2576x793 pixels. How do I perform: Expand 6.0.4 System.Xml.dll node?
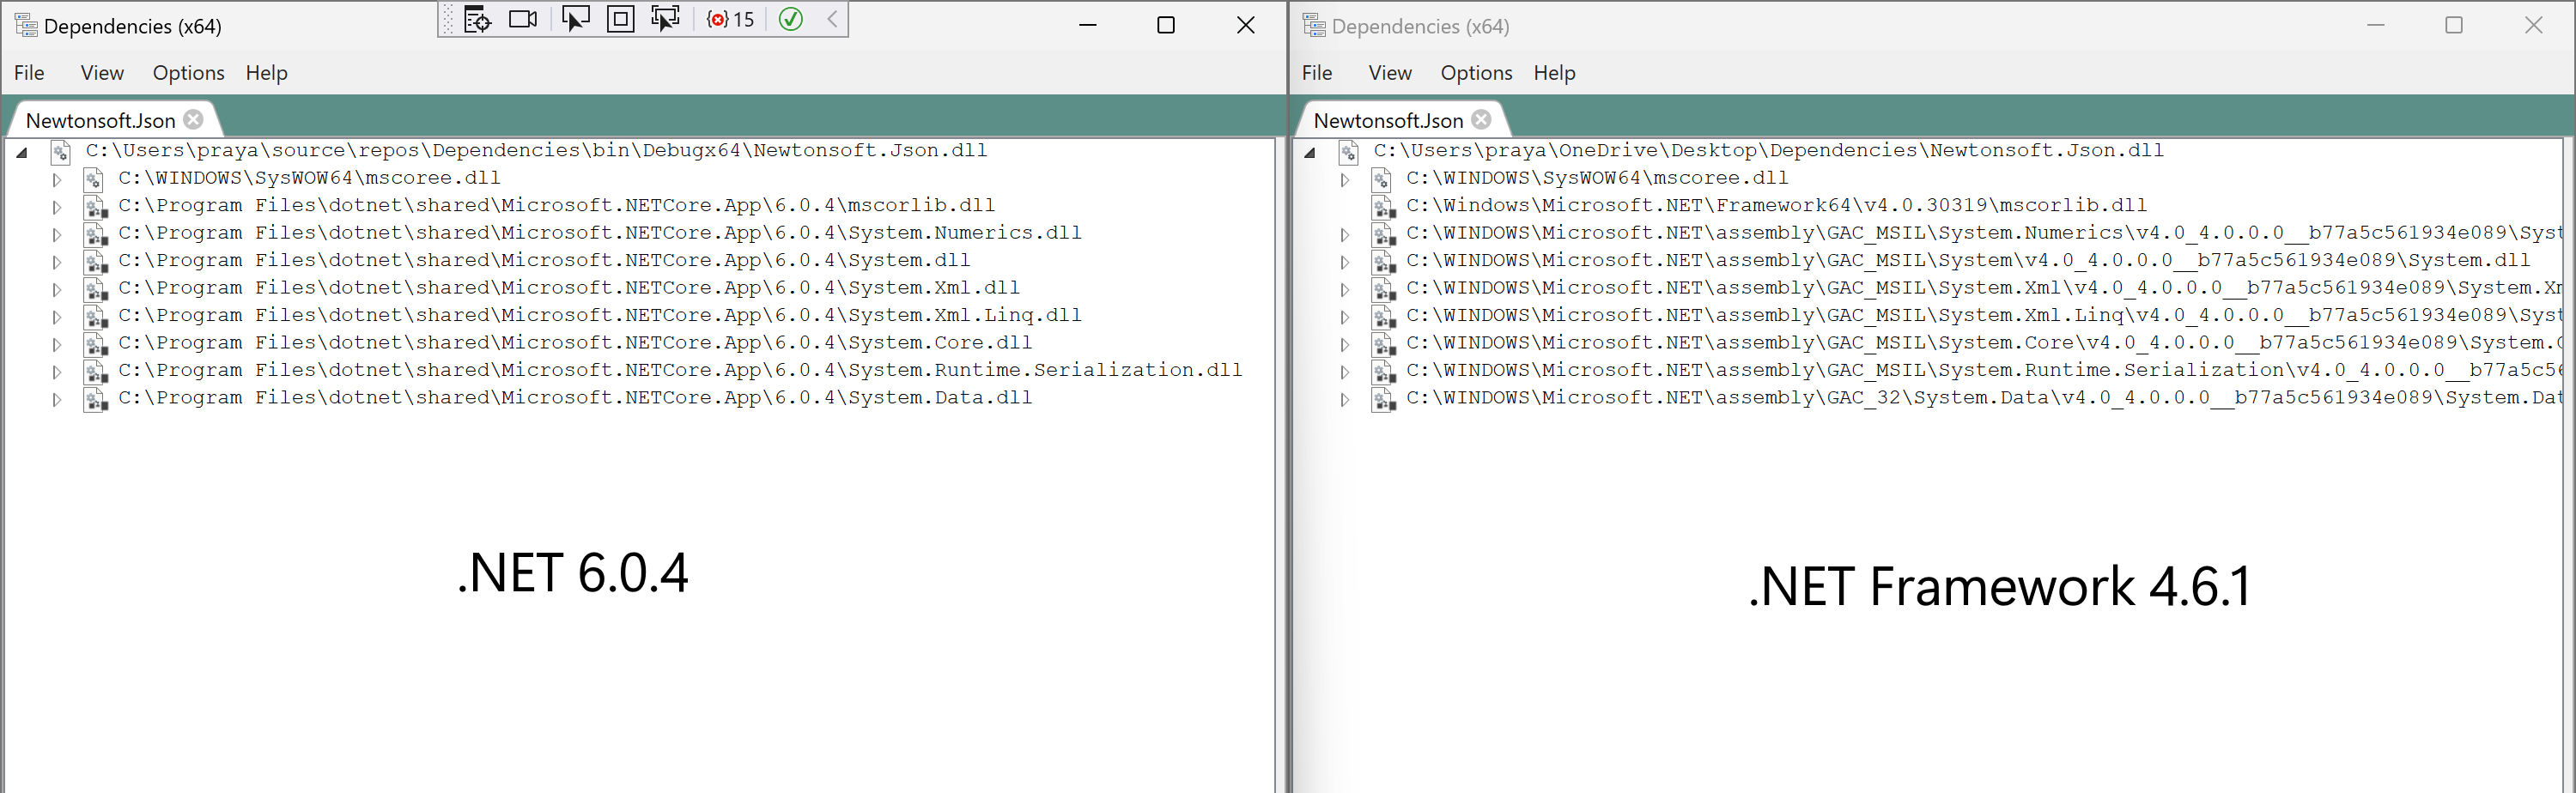[x=57, y=290]
